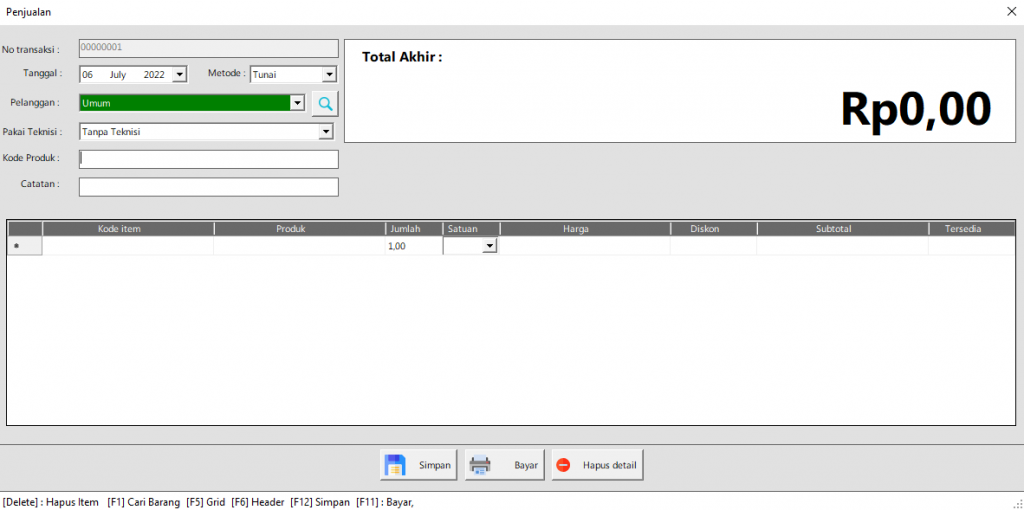Click the Kode Produk input field
The image size is (1024, 510).
(209, 159)
